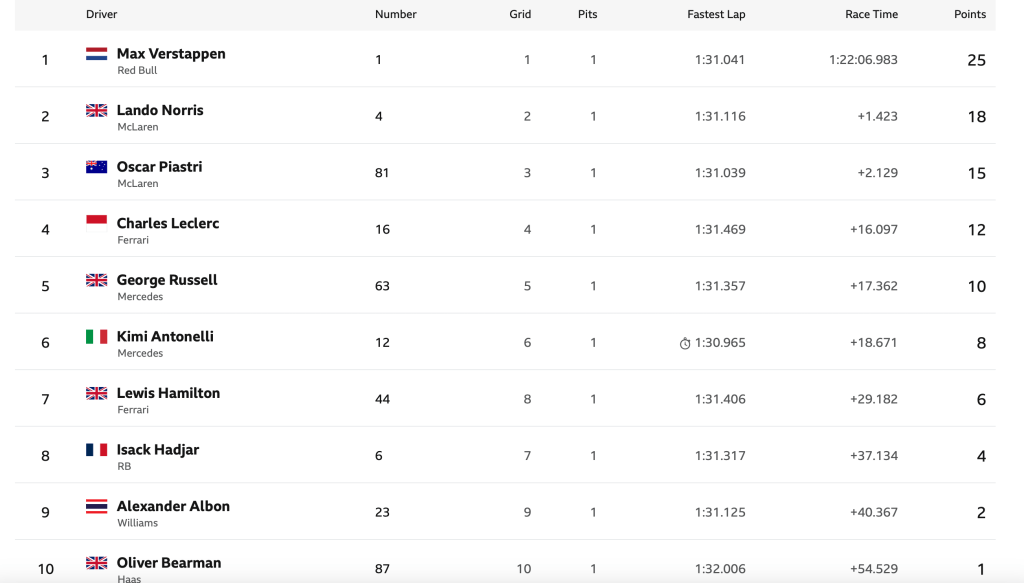Click the Italian flag beside Kimi Antonelli
1024x583 pixels.
click(x=96, y=337)
